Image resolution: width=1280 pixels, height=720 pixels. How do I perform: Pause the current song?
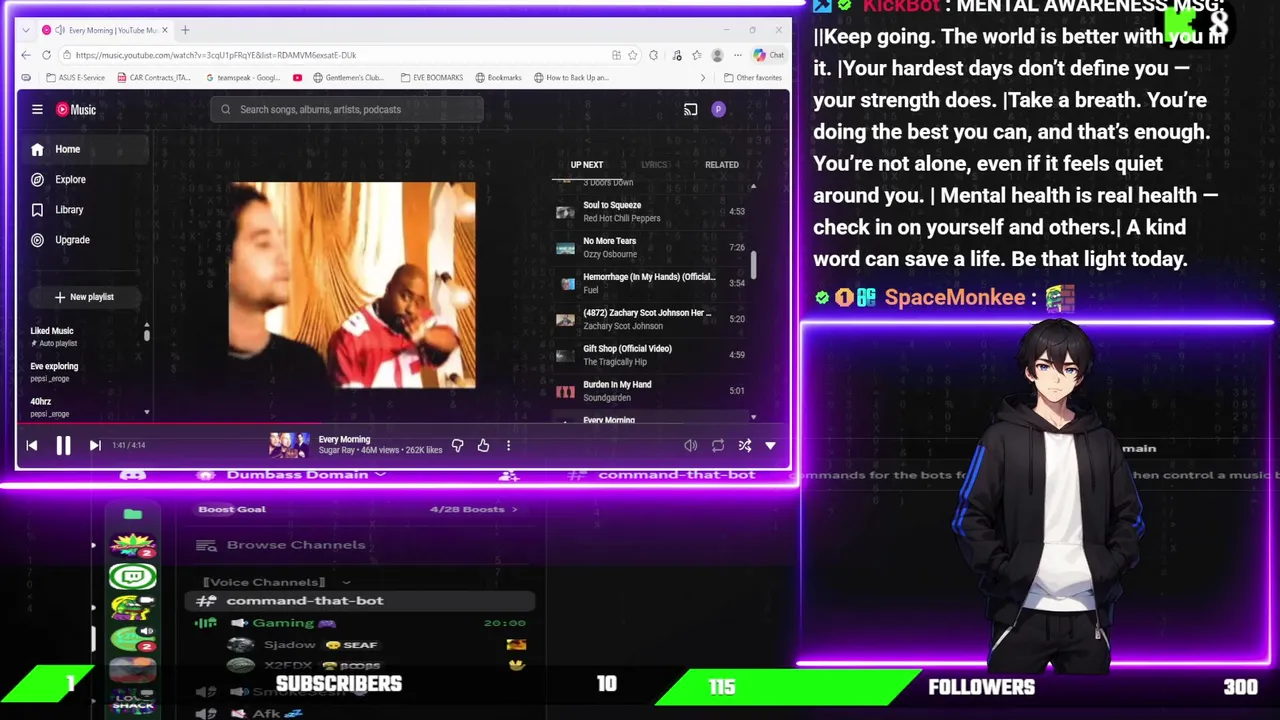pyautogui.click(x=63, y=446)
